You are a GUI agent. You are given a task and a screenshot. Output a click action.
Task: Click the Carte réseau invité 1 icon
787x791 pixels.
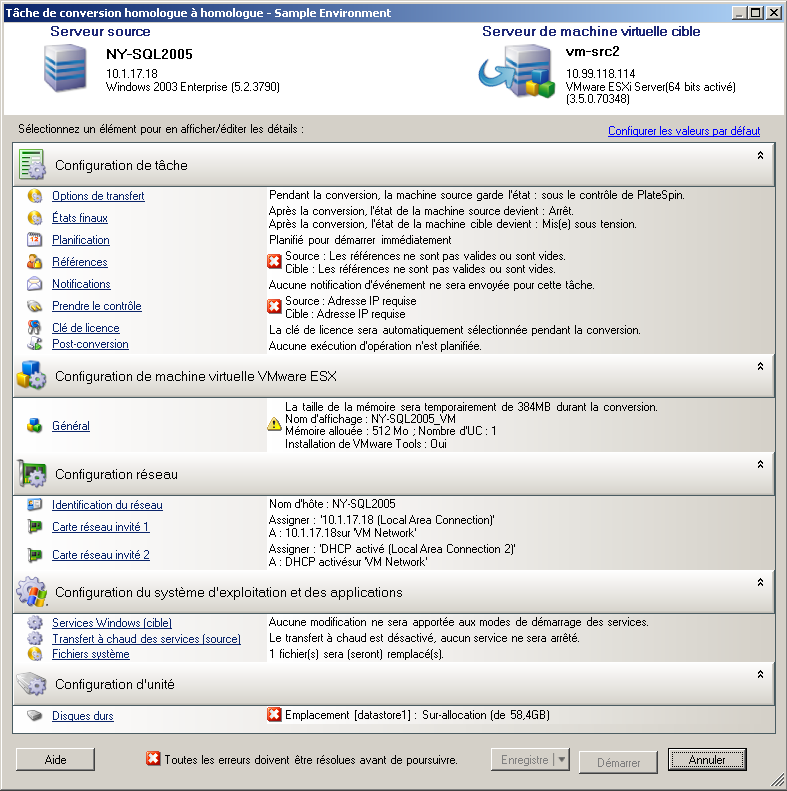34,527
